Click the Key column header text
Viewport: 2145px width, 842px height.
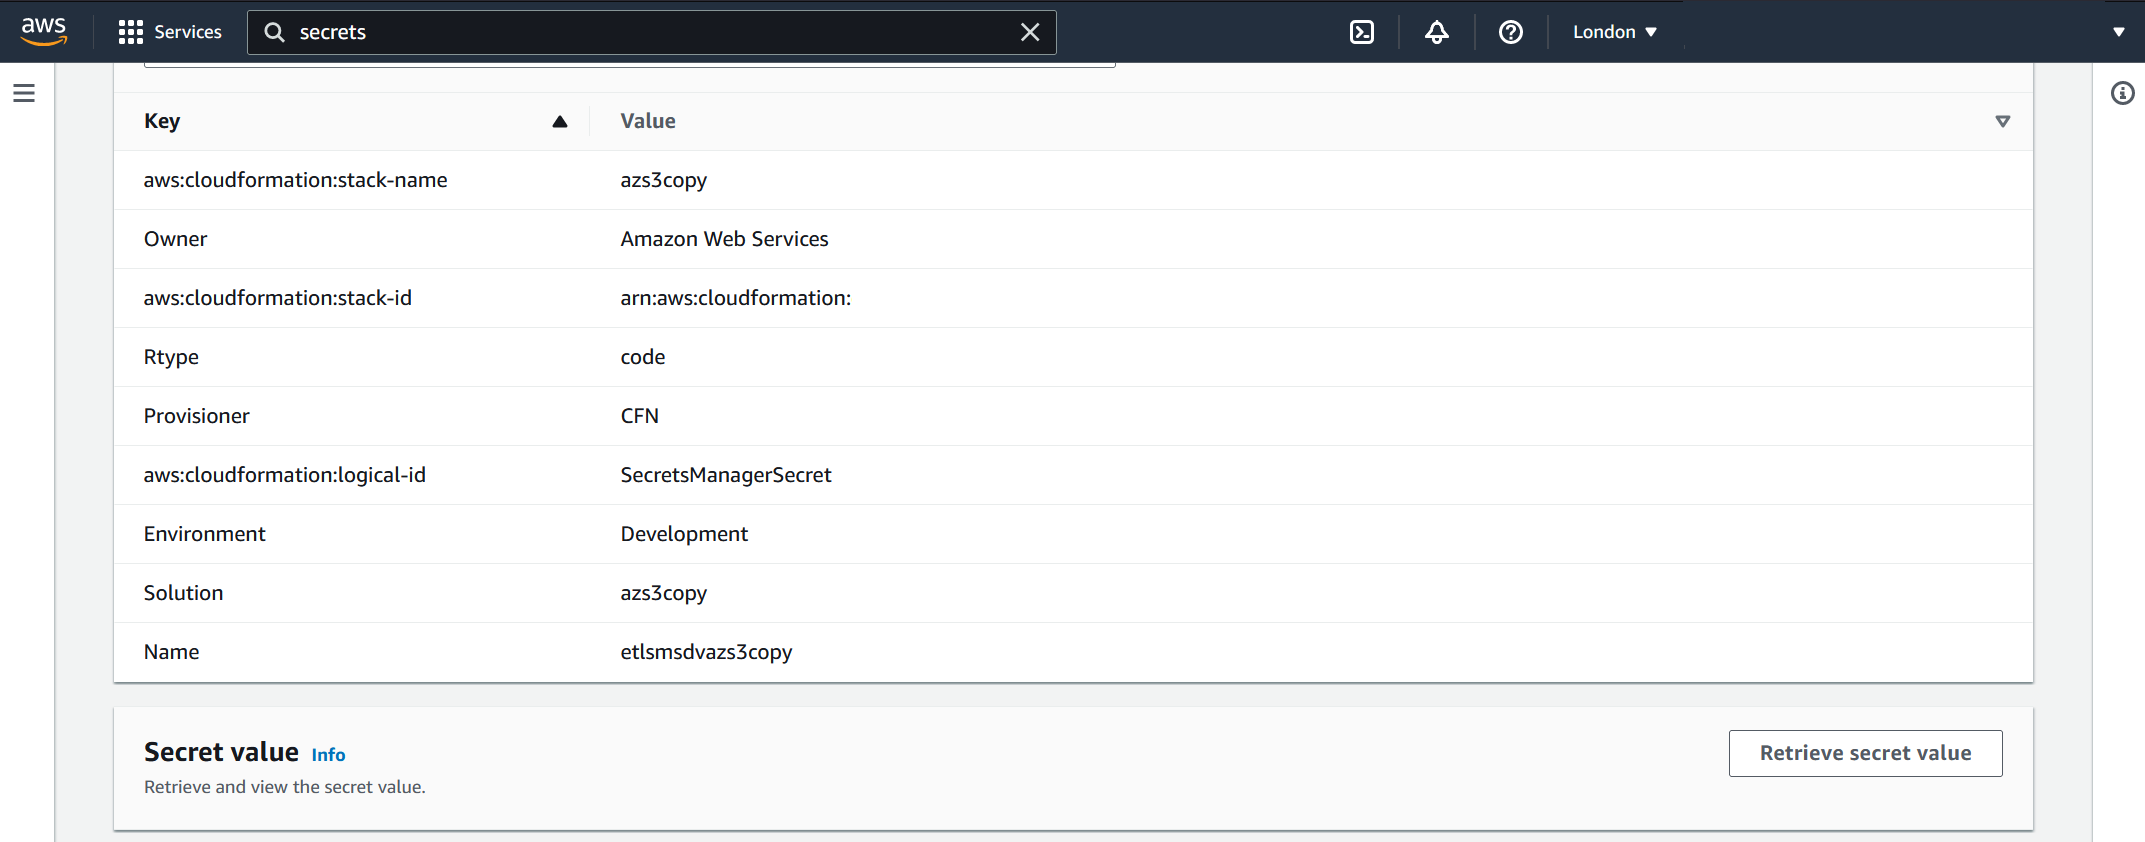point(162,121)
